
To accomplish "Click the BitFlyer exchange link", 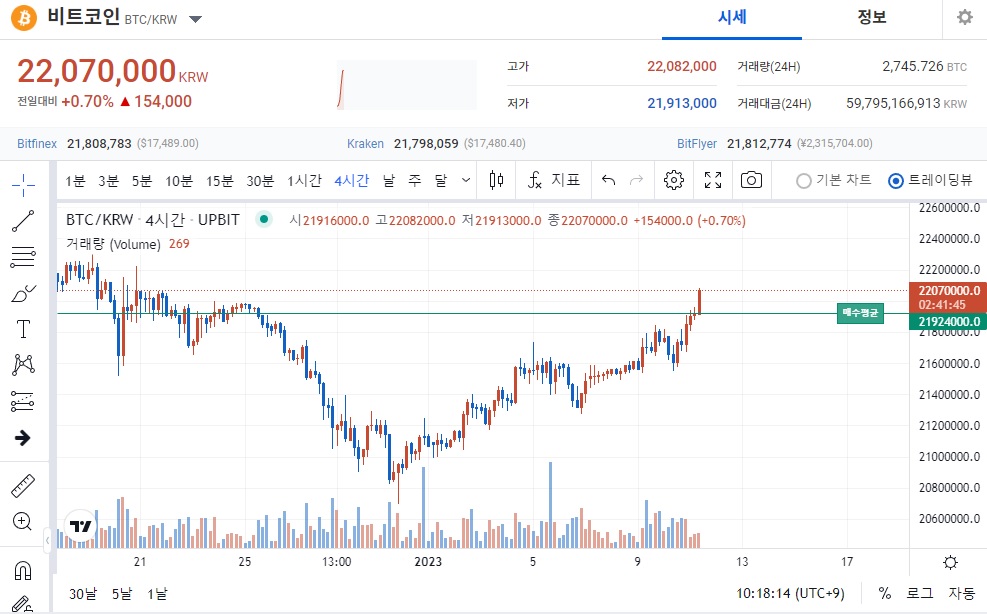I will (697, 144).
